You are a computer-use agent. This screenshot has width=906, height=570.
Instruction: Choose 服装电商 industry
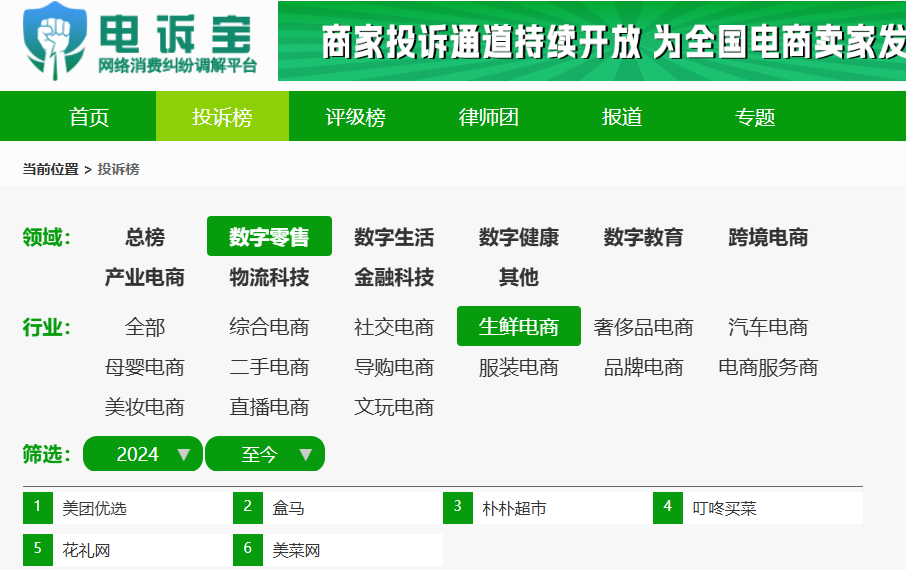(x=519, y=367)
